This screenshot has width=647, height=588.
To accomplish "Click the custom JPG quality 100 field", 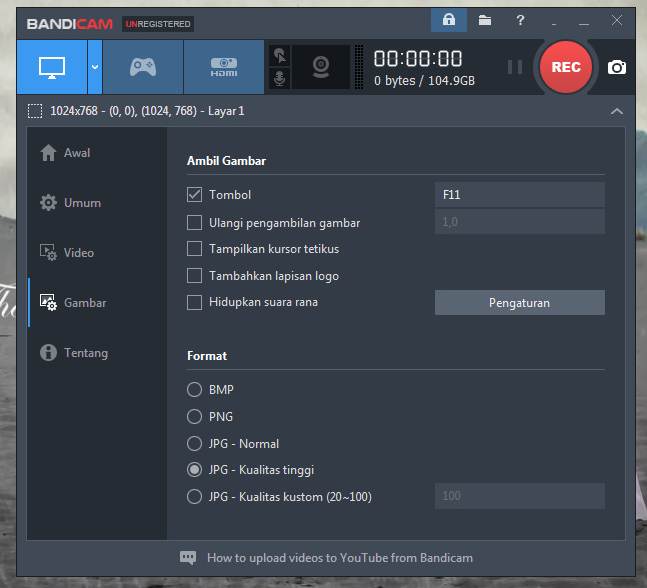I will [520, 496].
